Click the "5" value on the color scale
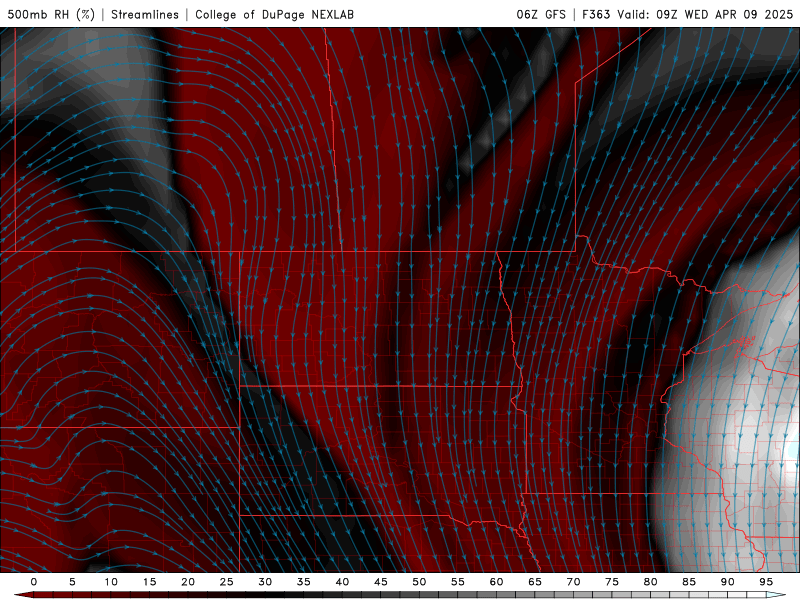This screenshot has width=800, height=600. point(72,582)
